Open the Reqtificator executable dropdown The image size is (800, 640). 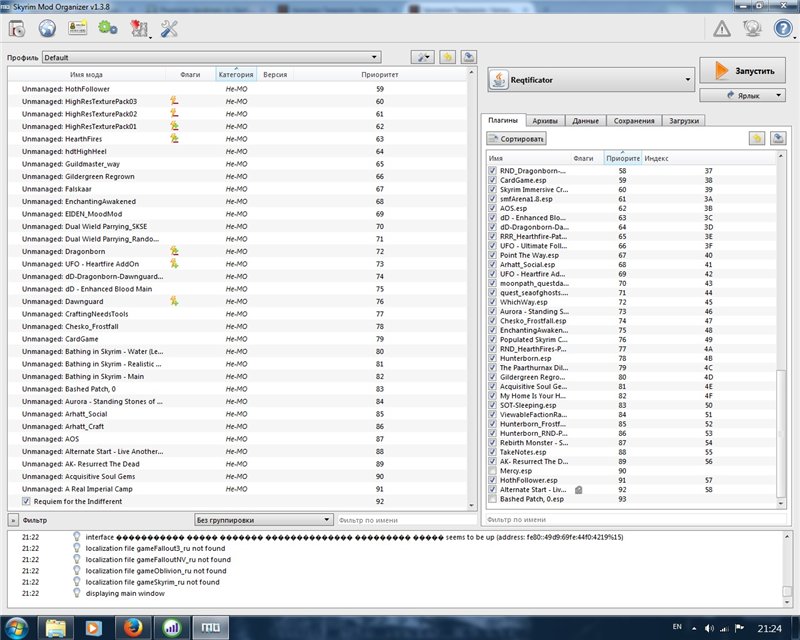click(x=591, y=80)
